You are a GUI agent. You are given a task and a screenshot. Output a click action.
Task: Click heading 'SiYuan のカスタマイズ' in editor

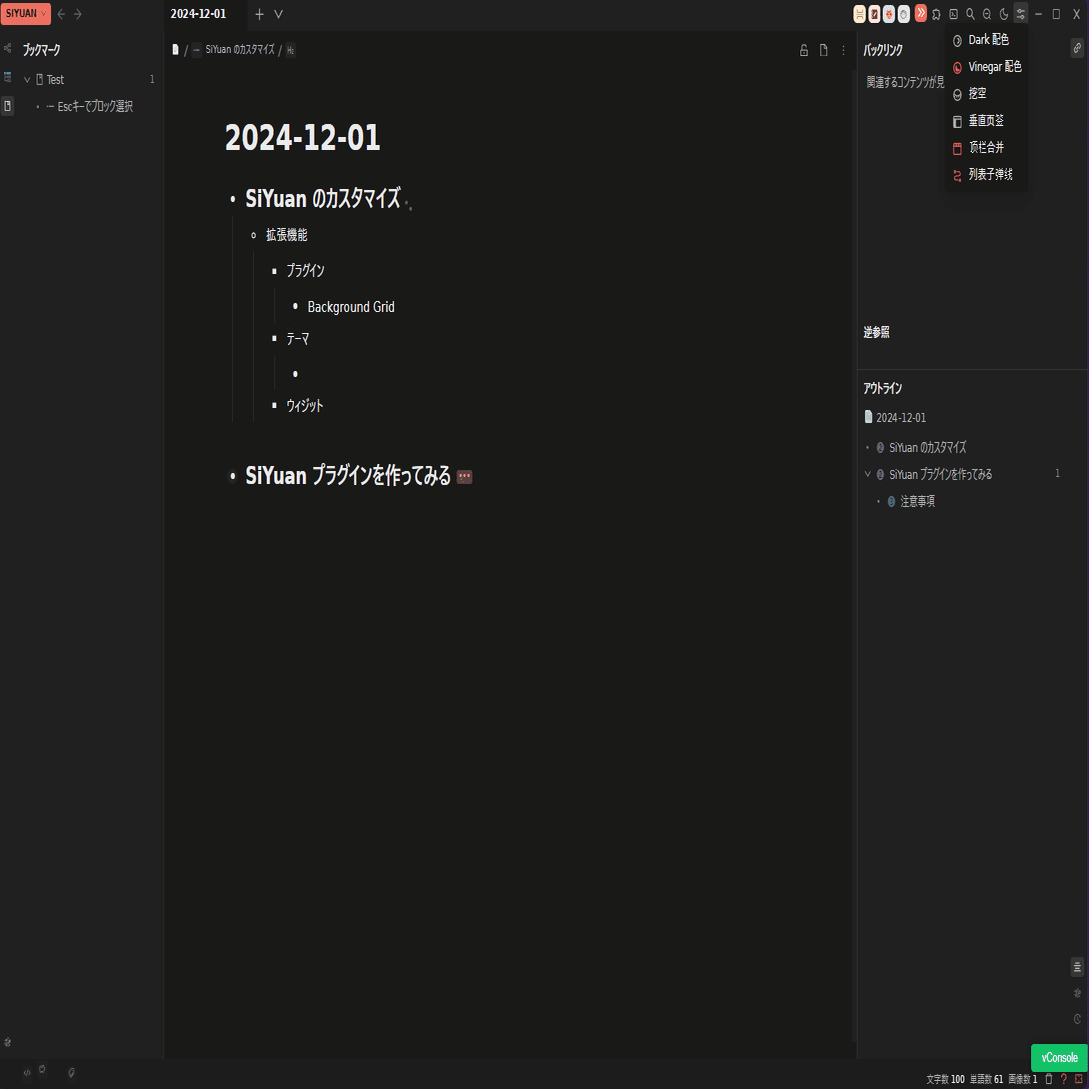[x=323, y=199]
